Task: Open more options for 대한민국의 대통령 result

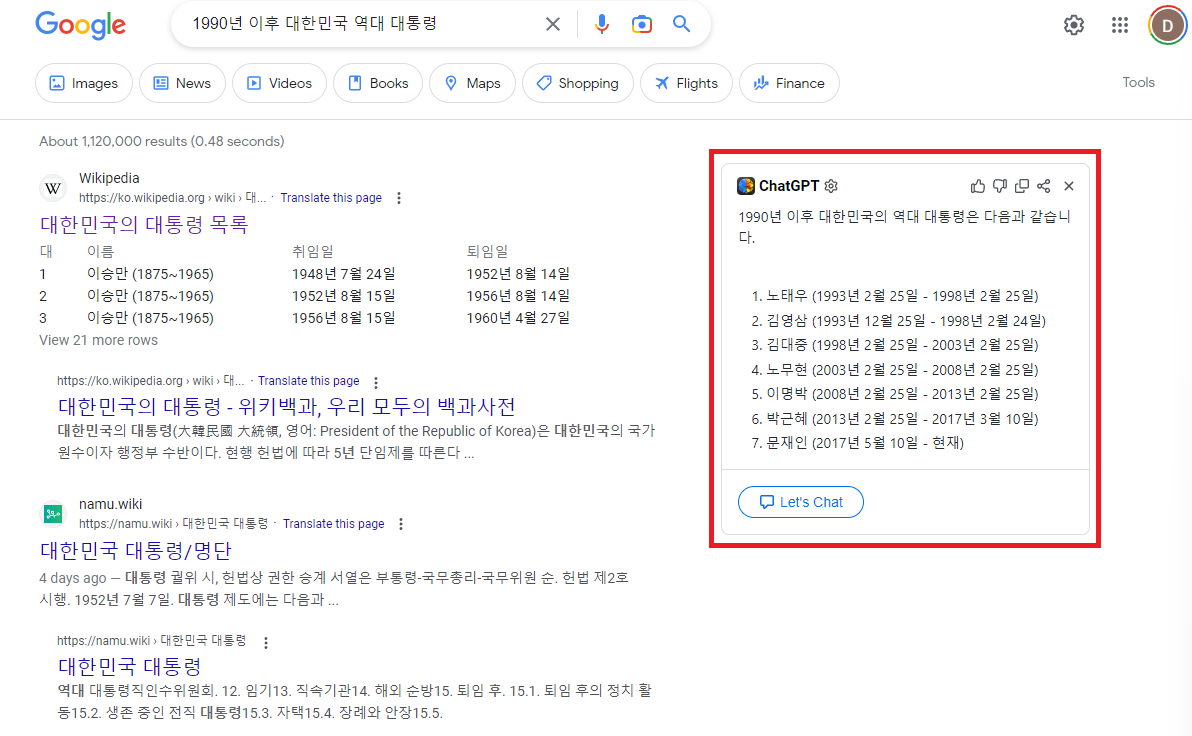Action: (x=376, y=382)
